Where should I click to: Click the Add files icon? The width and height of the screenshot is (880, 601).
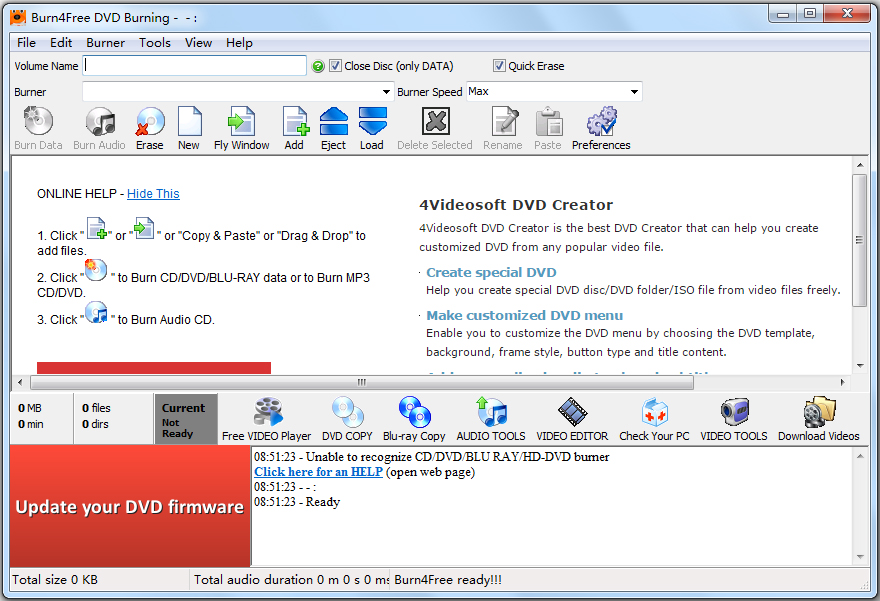click(294, 129)
